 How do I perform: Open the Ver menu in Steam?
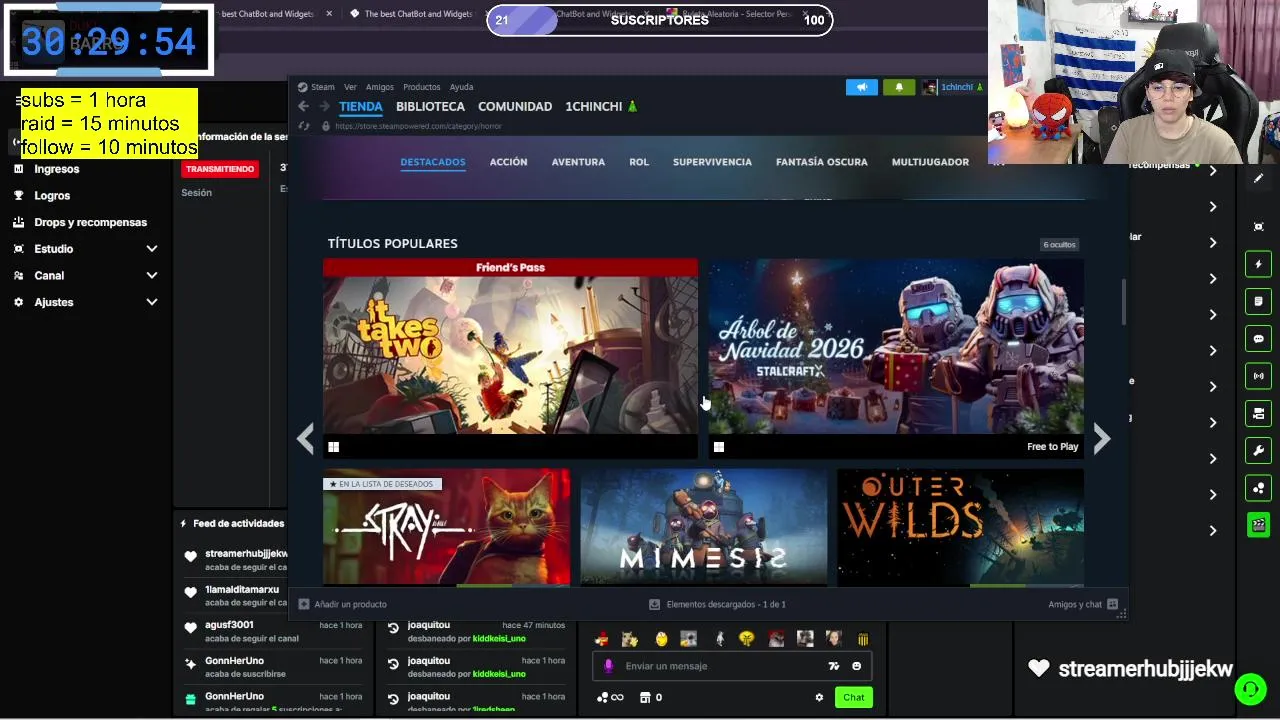tap(350, 87)
